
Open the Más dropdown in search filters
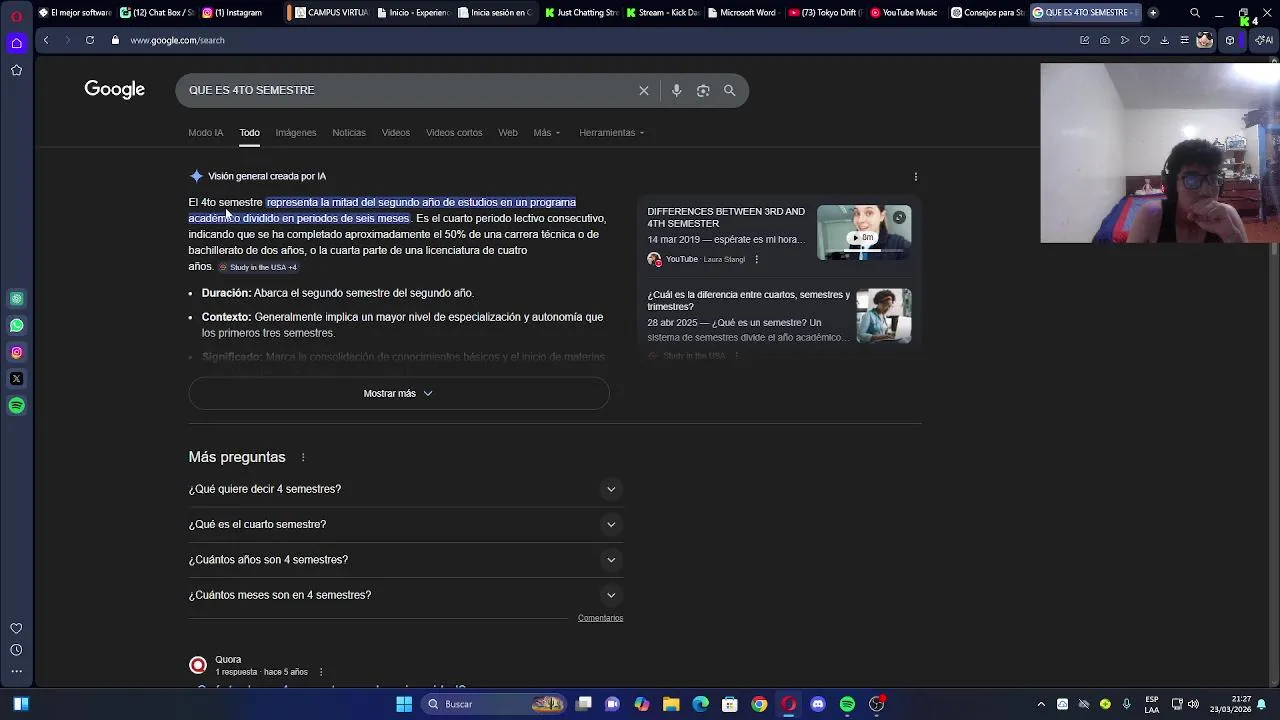coord(547,133)
